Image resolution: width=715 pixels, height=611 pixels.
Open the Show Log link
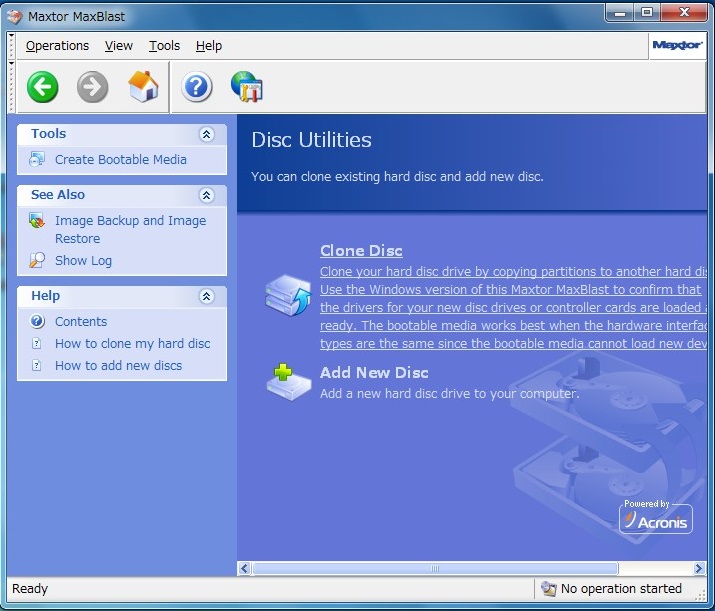83,261
